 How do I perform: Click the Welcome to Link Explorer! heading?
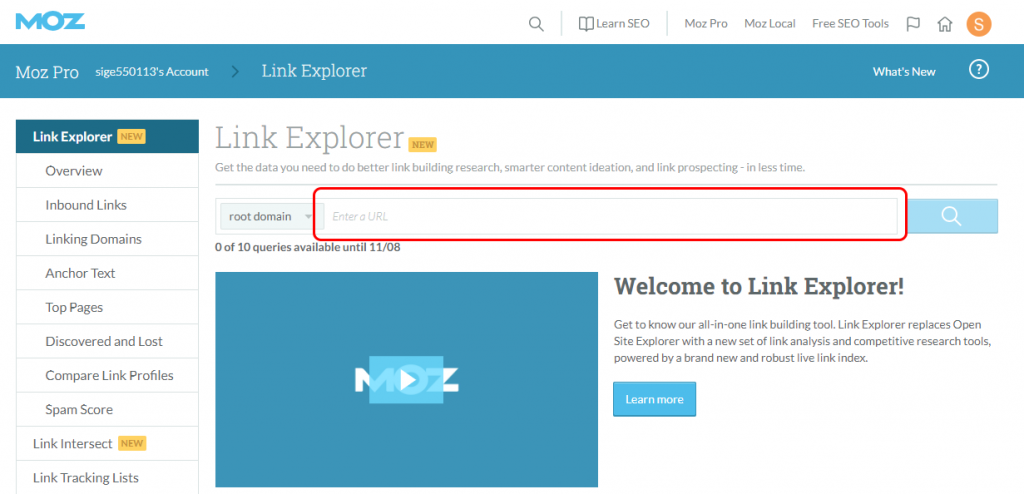pos(759,286)
